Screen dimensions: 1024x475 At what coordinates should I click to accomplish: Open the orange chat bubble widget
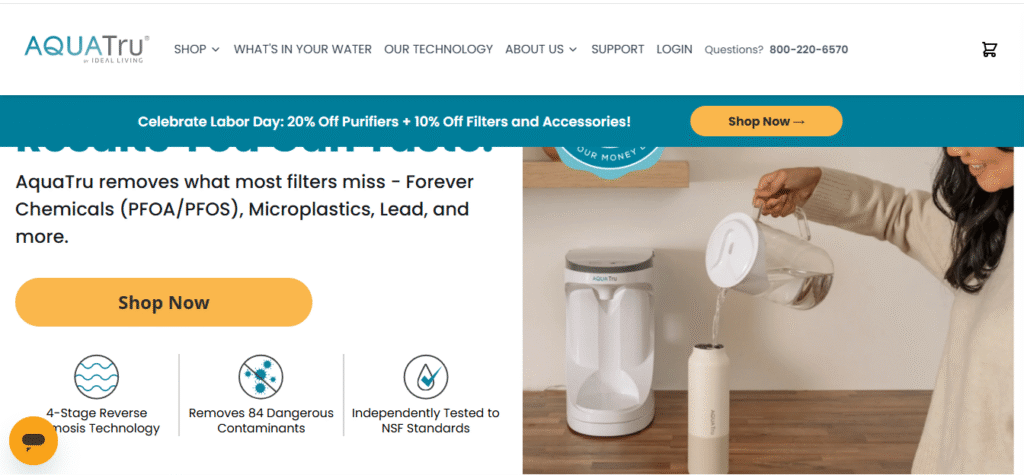point(33,441)
